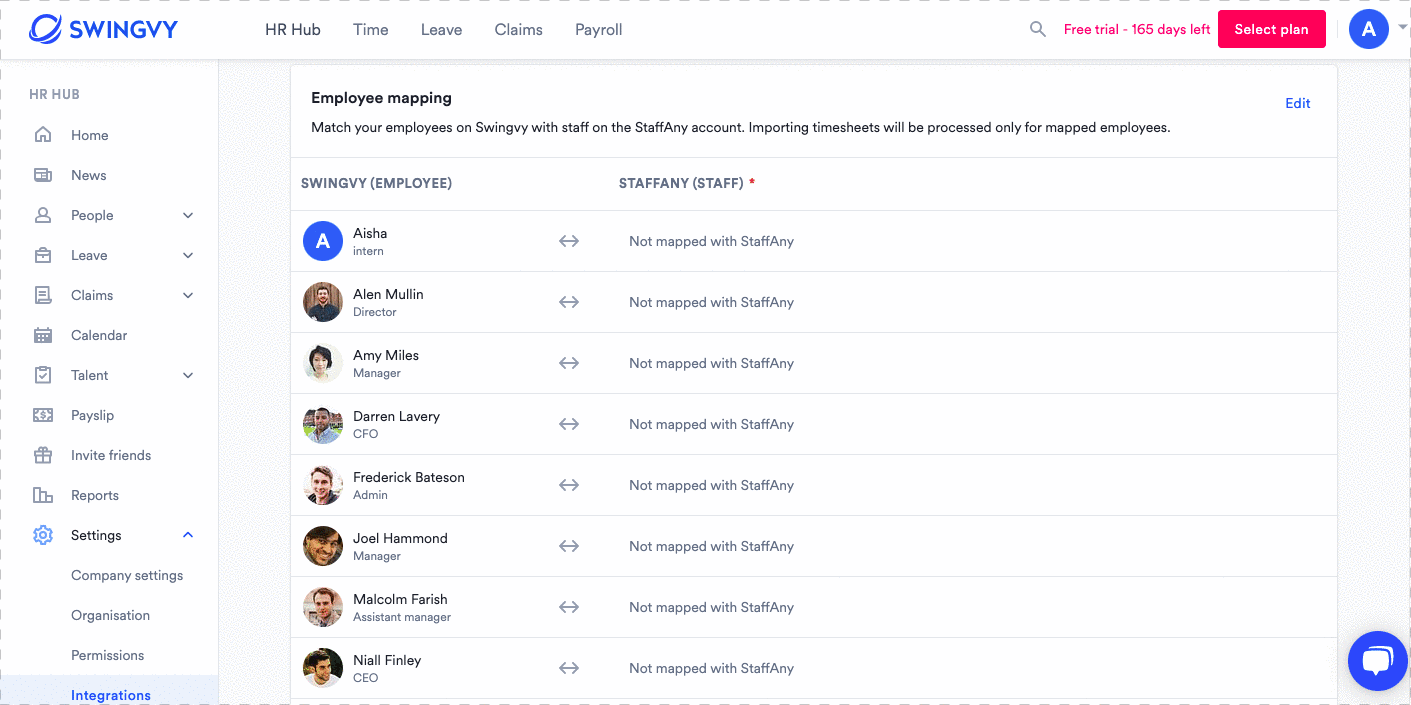
Task: Click the mapping arrows for Amy Miles
Action: coord(569,363)
